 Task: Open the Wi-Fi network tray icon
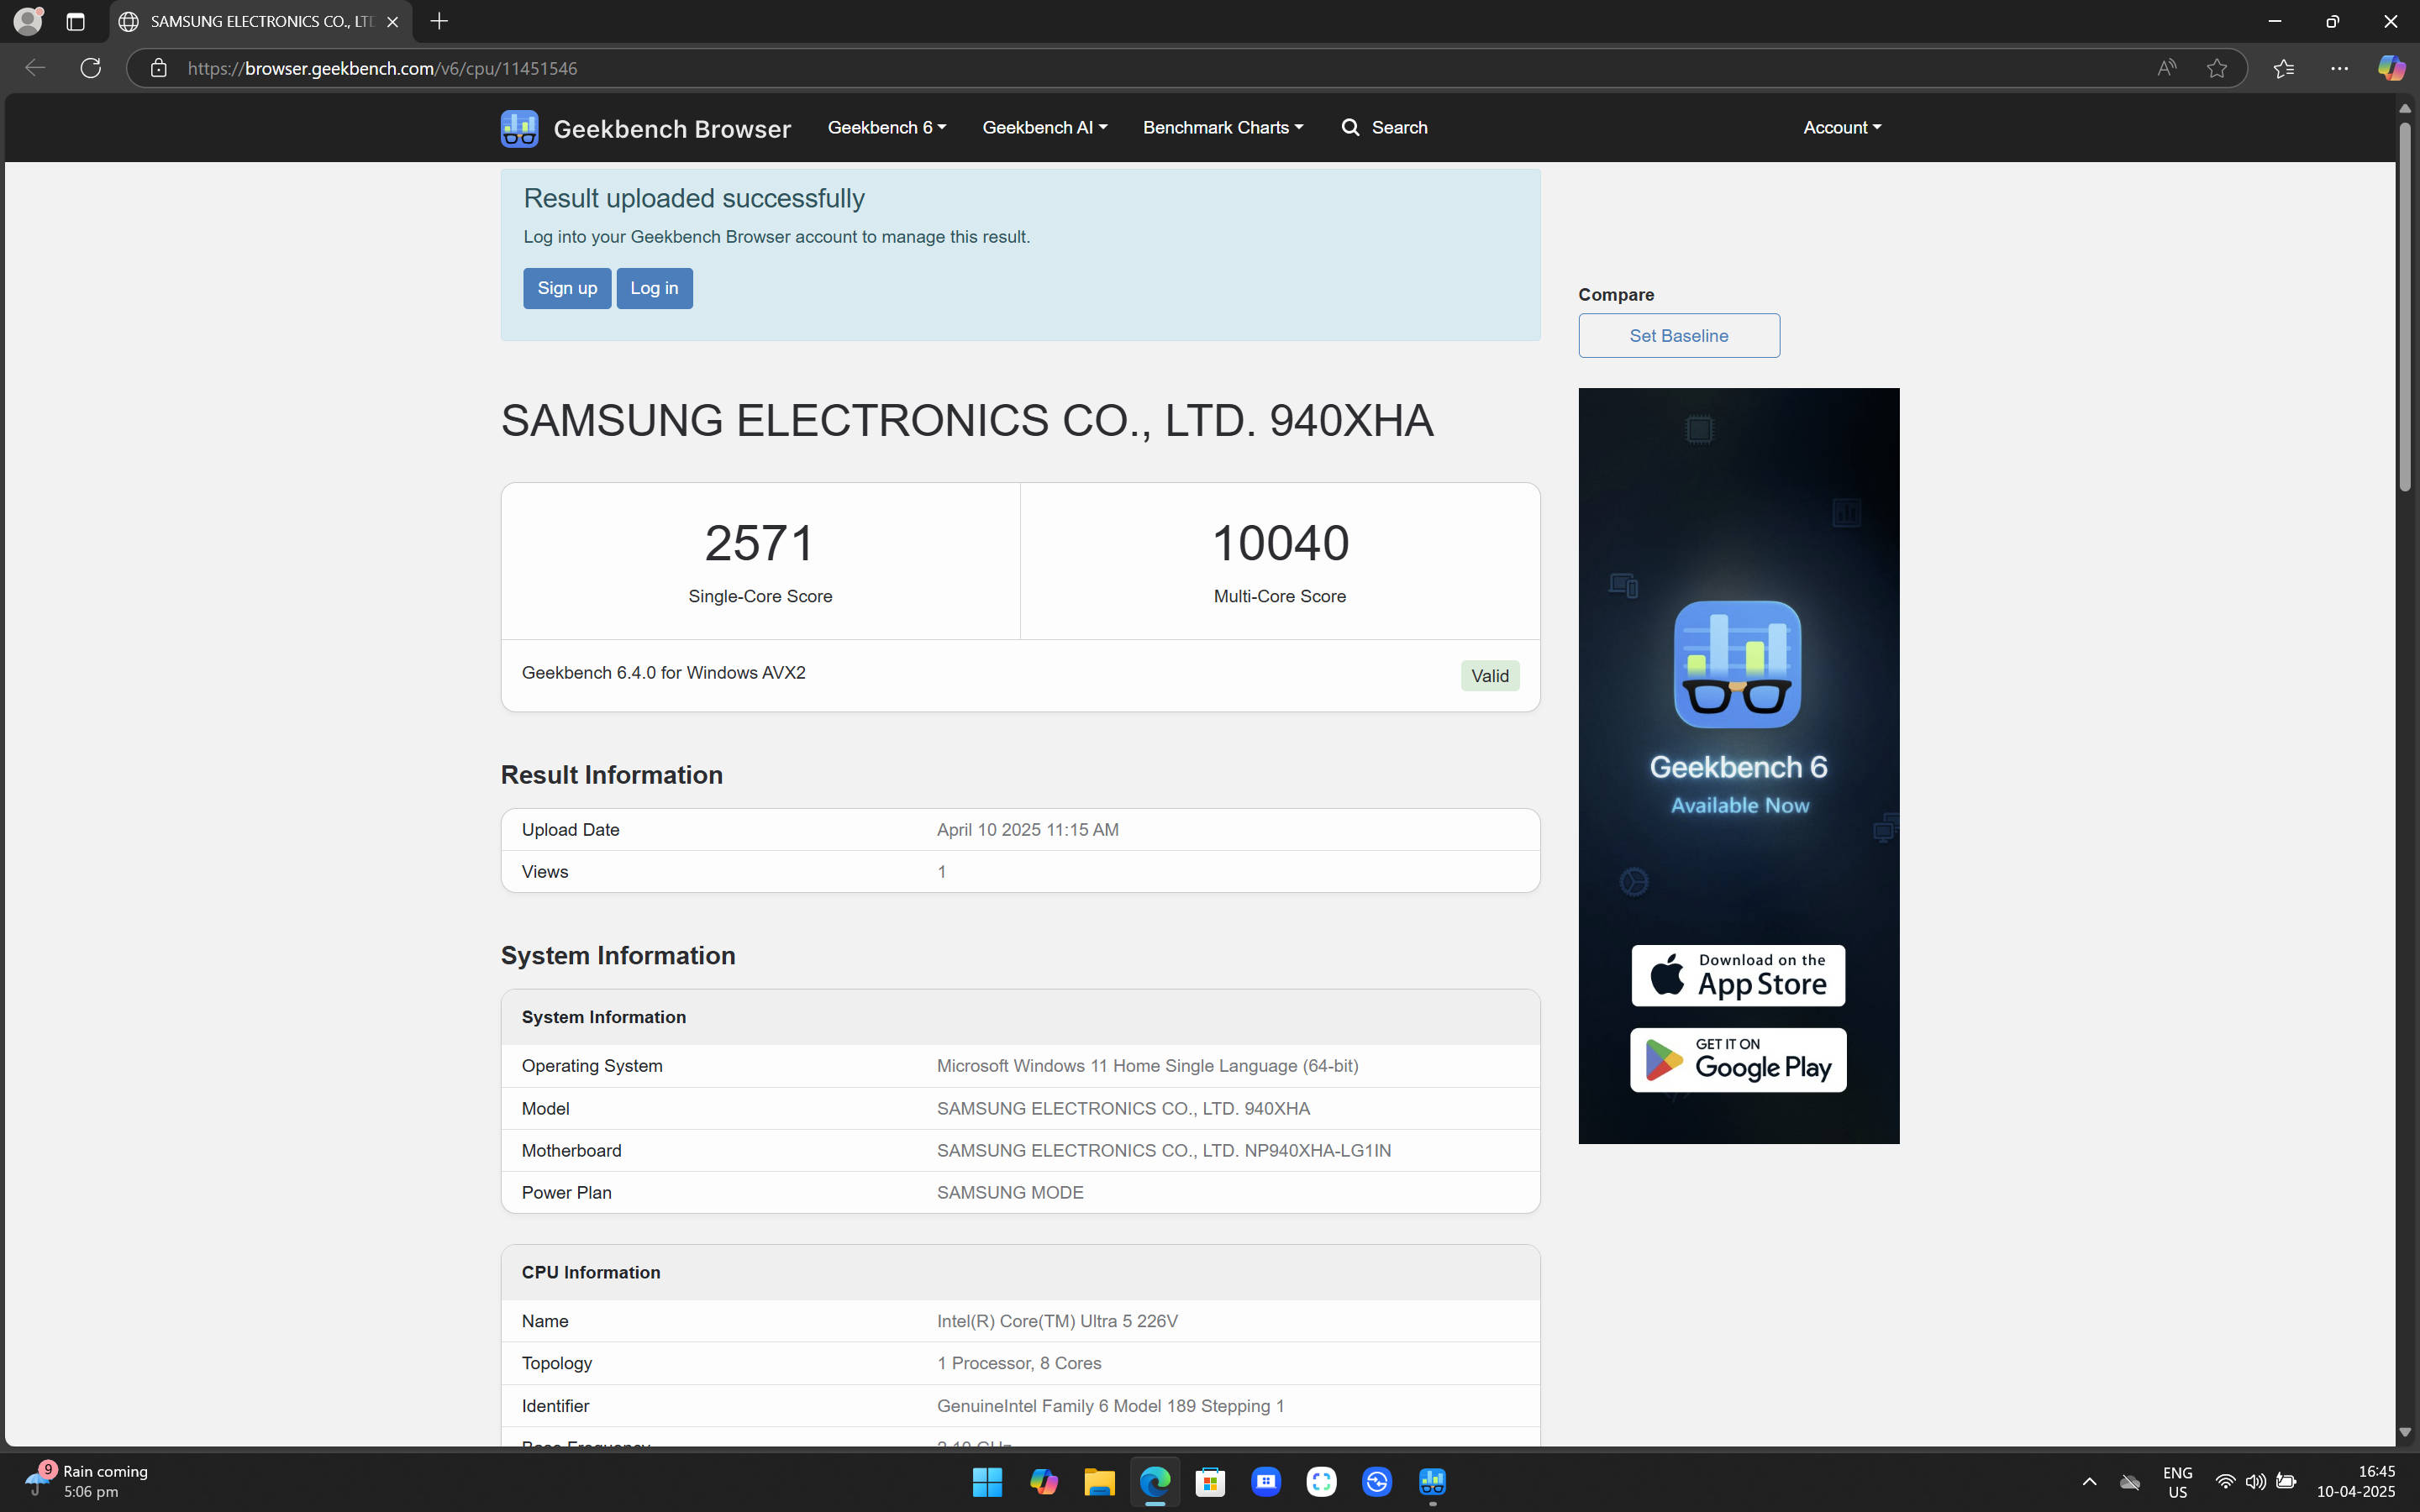[x=2224, y=1481]
